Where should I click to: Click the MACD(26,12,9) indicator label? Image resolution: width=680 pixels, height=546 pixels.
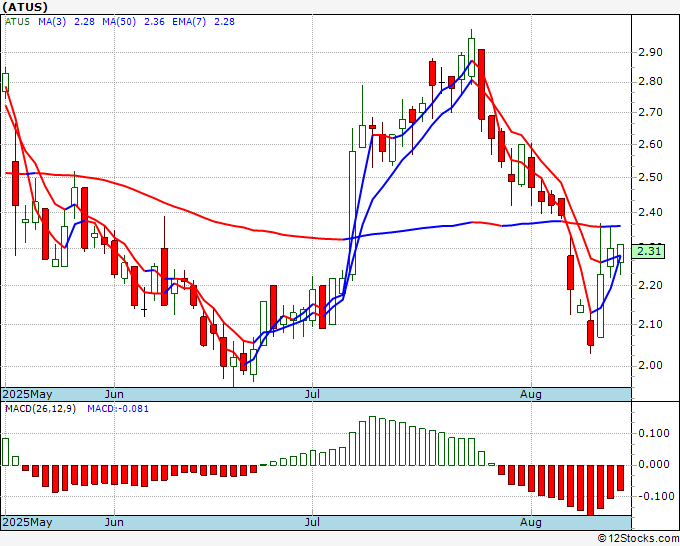tap(40, 409)
